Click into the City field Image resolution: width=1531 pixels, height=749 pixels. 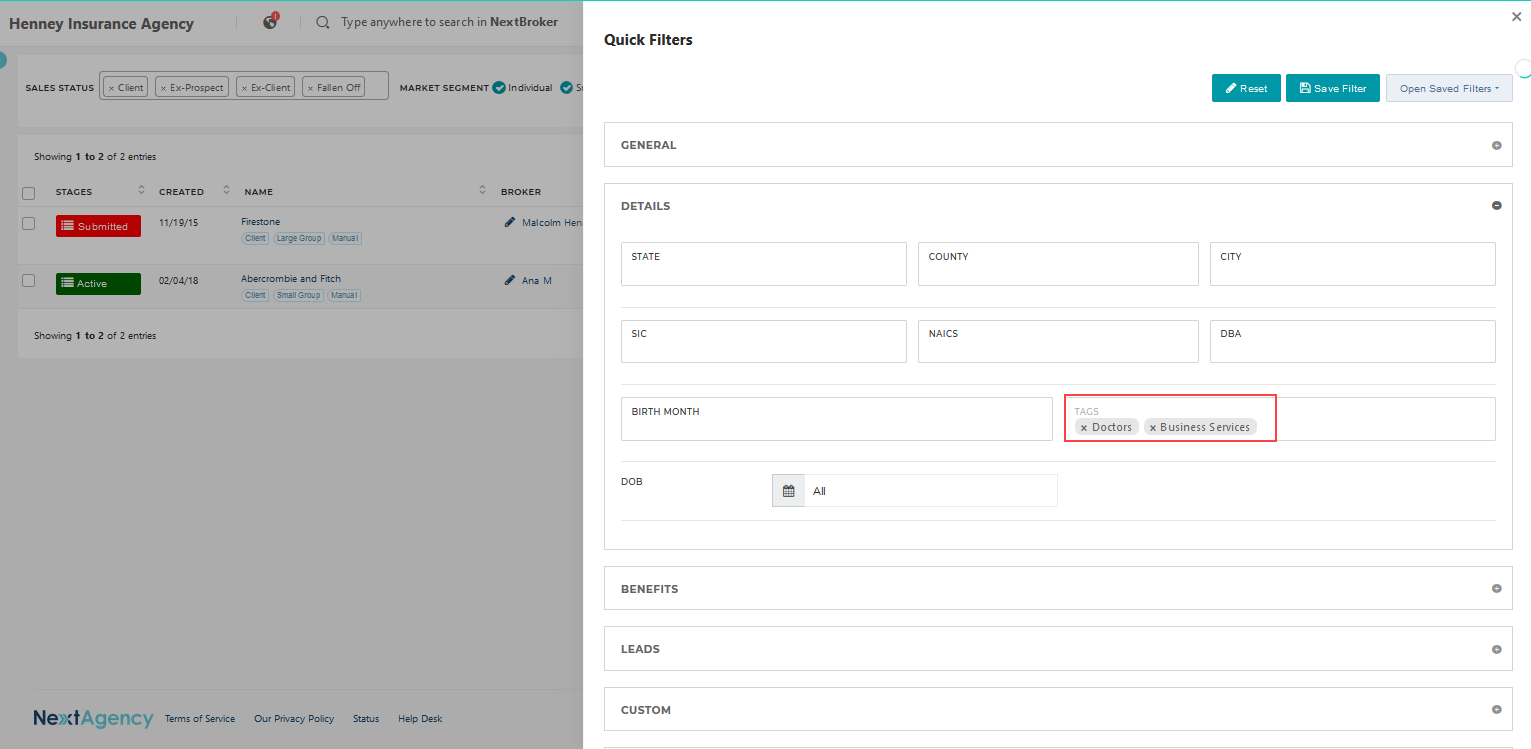click(x=1353, y=264)
